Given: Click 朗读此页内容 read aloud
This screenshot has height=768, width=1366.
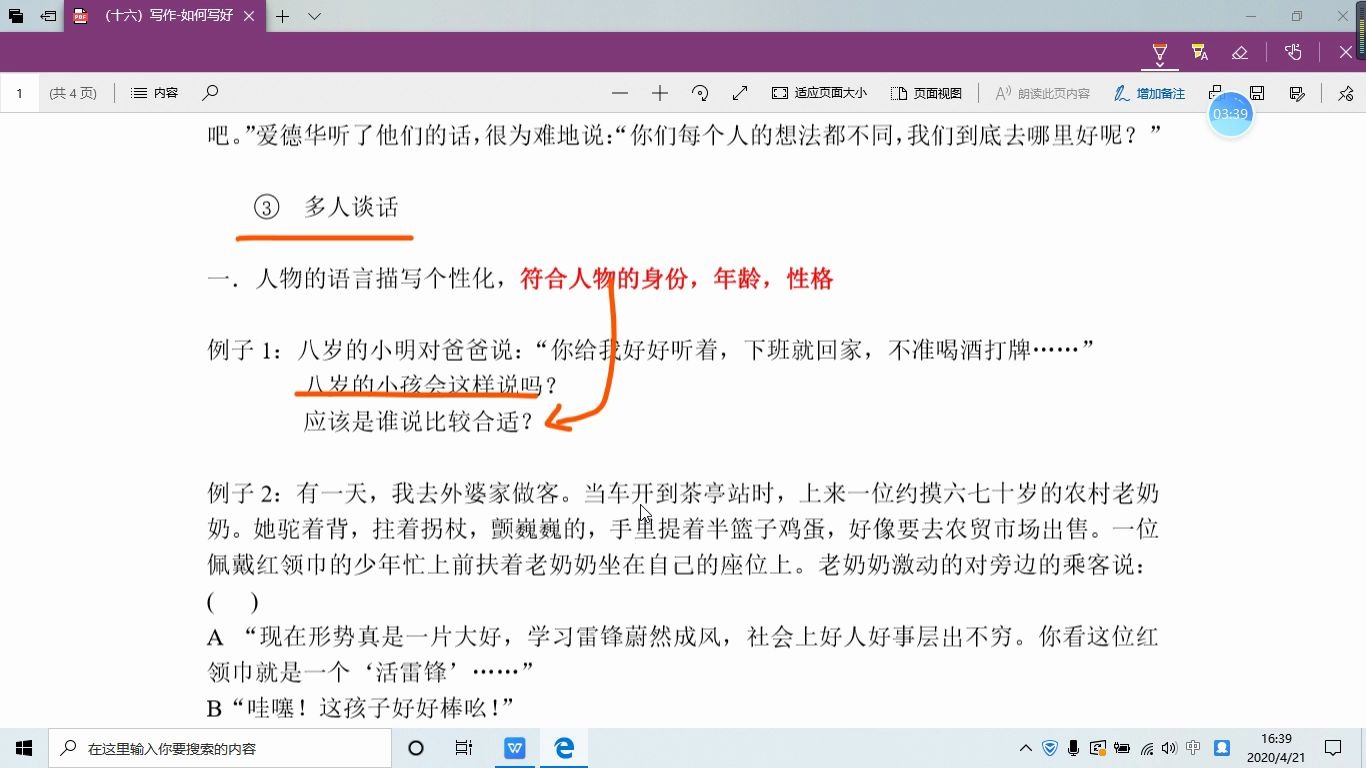Looking at the screenshot, I should click(x=1042, y=93).
